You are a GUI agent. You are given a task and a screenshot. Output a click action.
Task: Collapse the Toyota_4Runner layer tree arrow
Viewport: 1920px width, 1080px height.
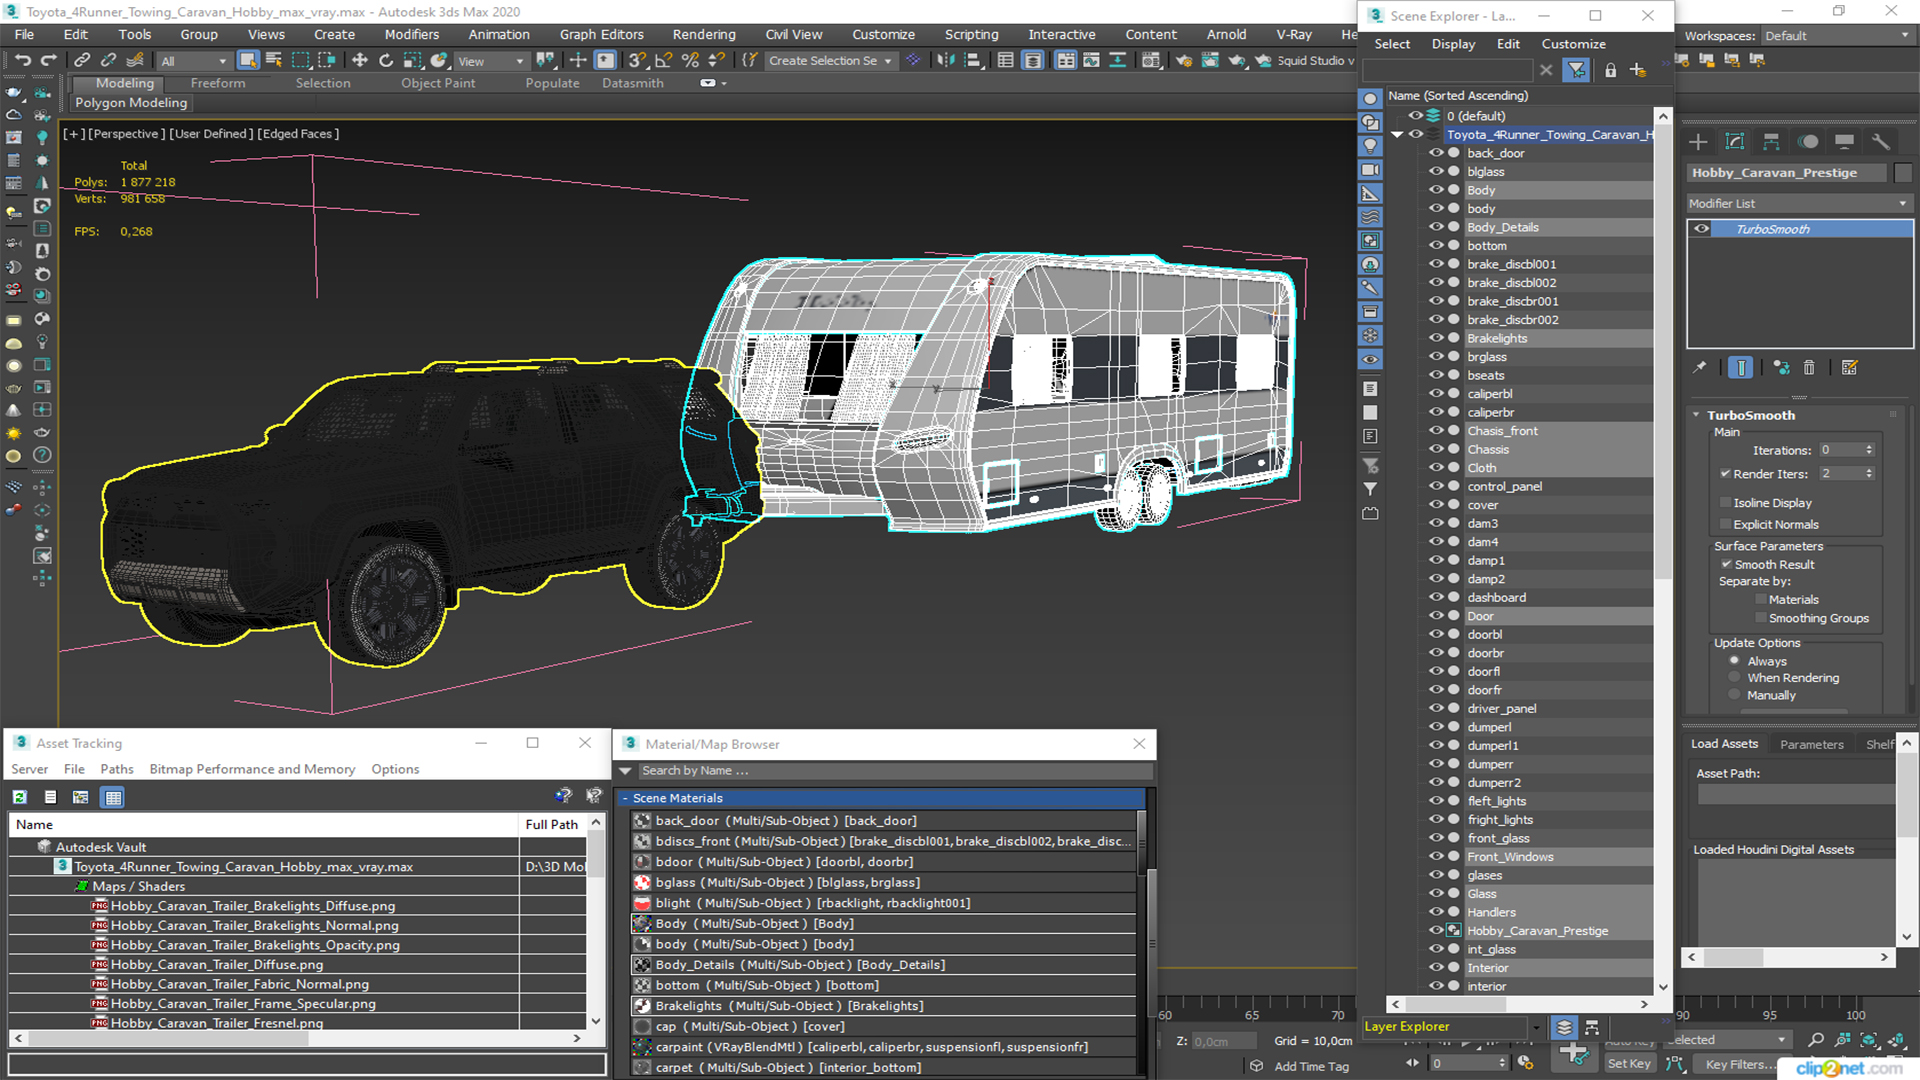(x=1397, y=135)
